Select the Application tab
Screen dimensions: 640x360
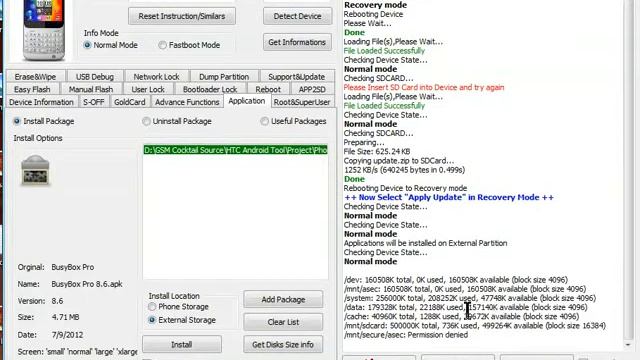[x=247, y=101]
